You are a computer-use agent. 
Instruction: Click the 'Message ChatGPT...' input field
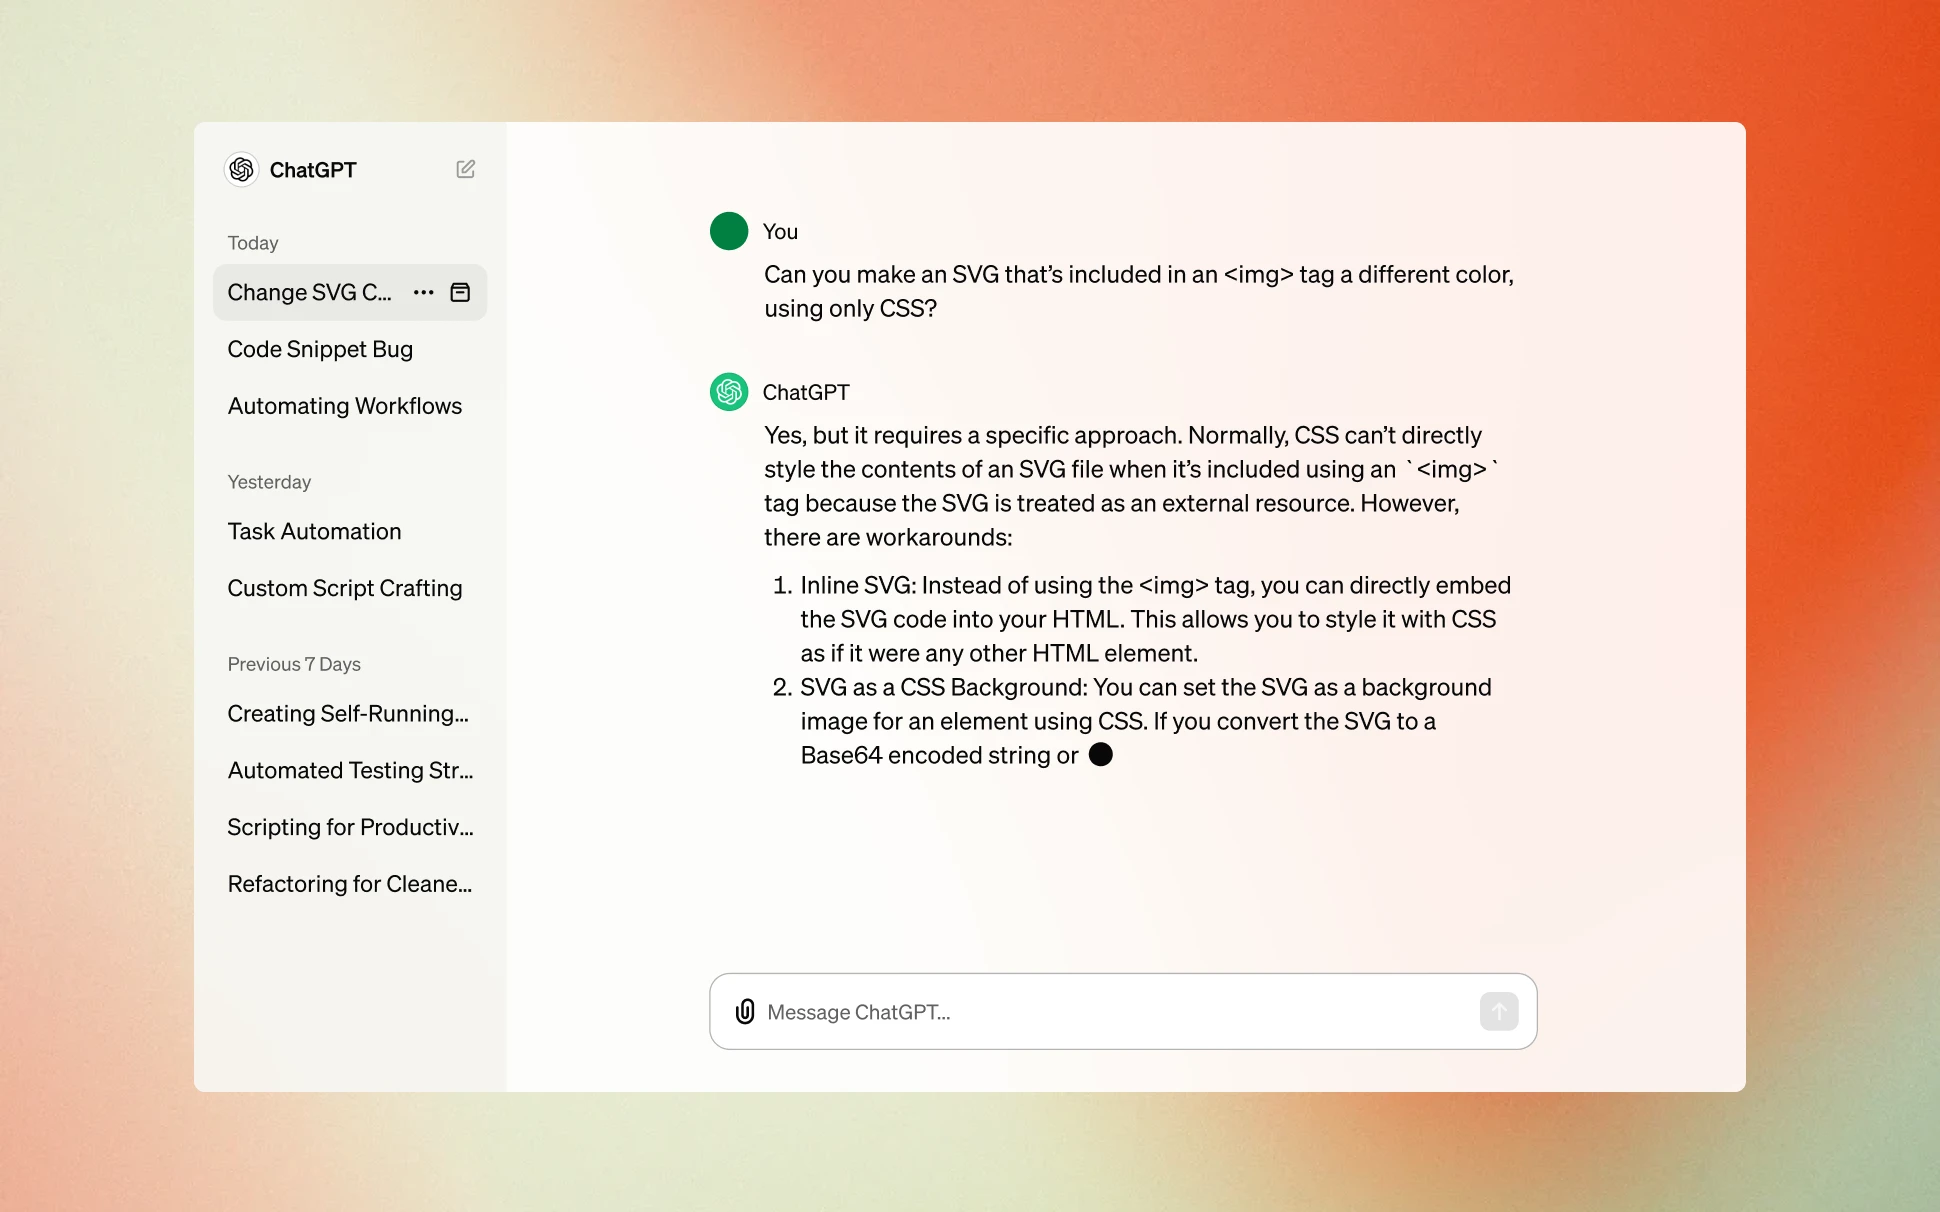(1124, 1011)
